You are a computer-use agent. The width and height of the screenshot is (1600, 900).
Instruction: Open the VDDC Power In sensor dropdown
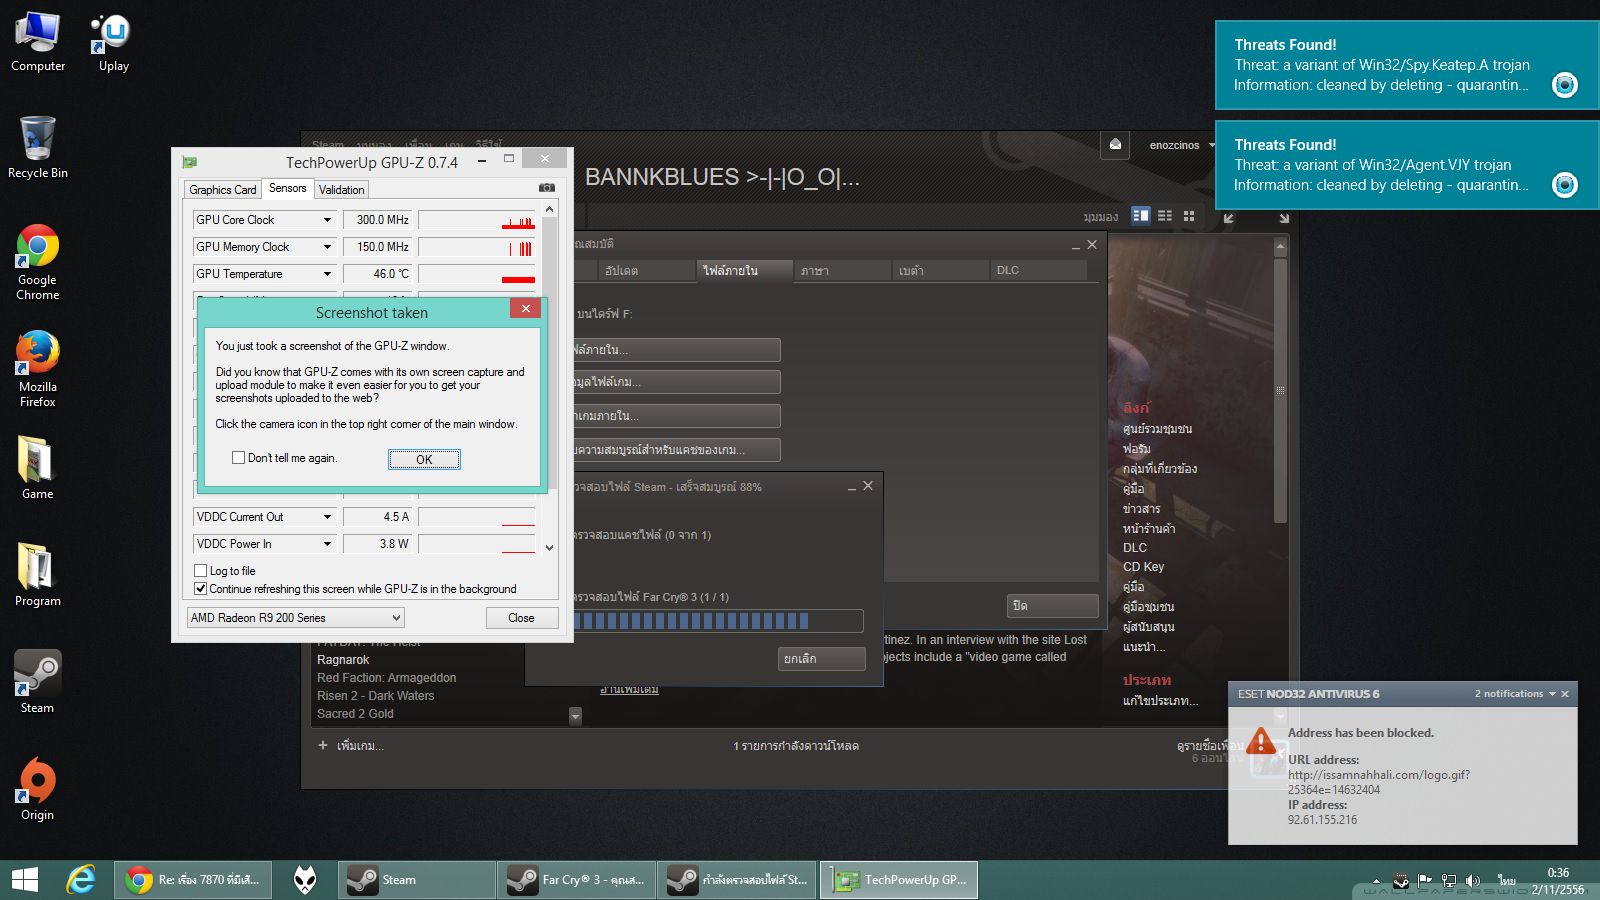point(327,544)
